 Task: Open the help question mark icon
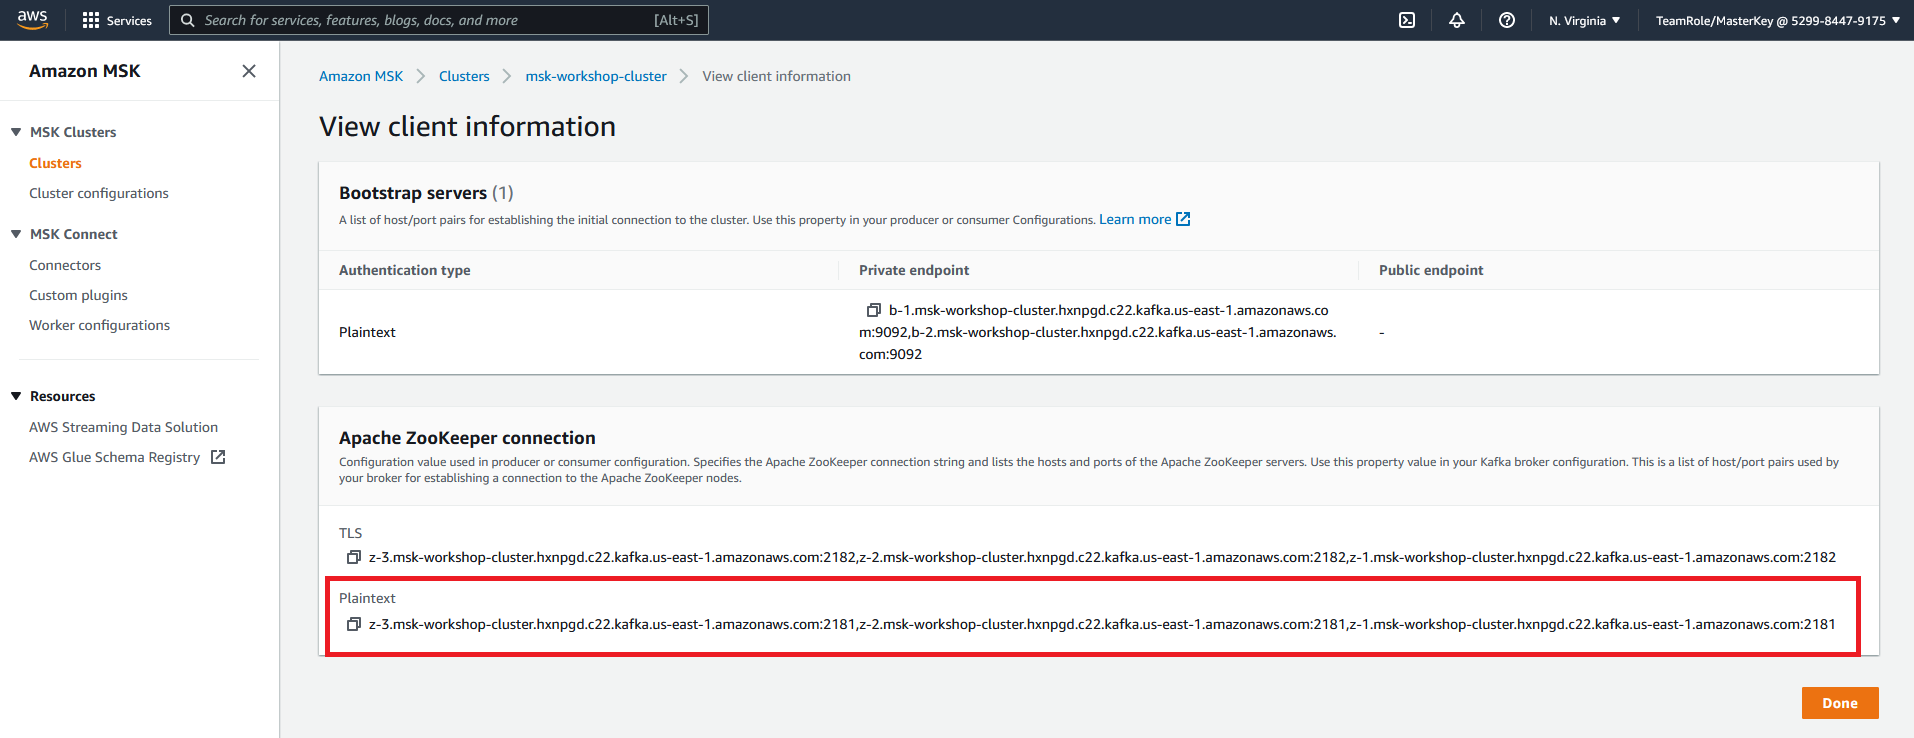click(1507, 20)
